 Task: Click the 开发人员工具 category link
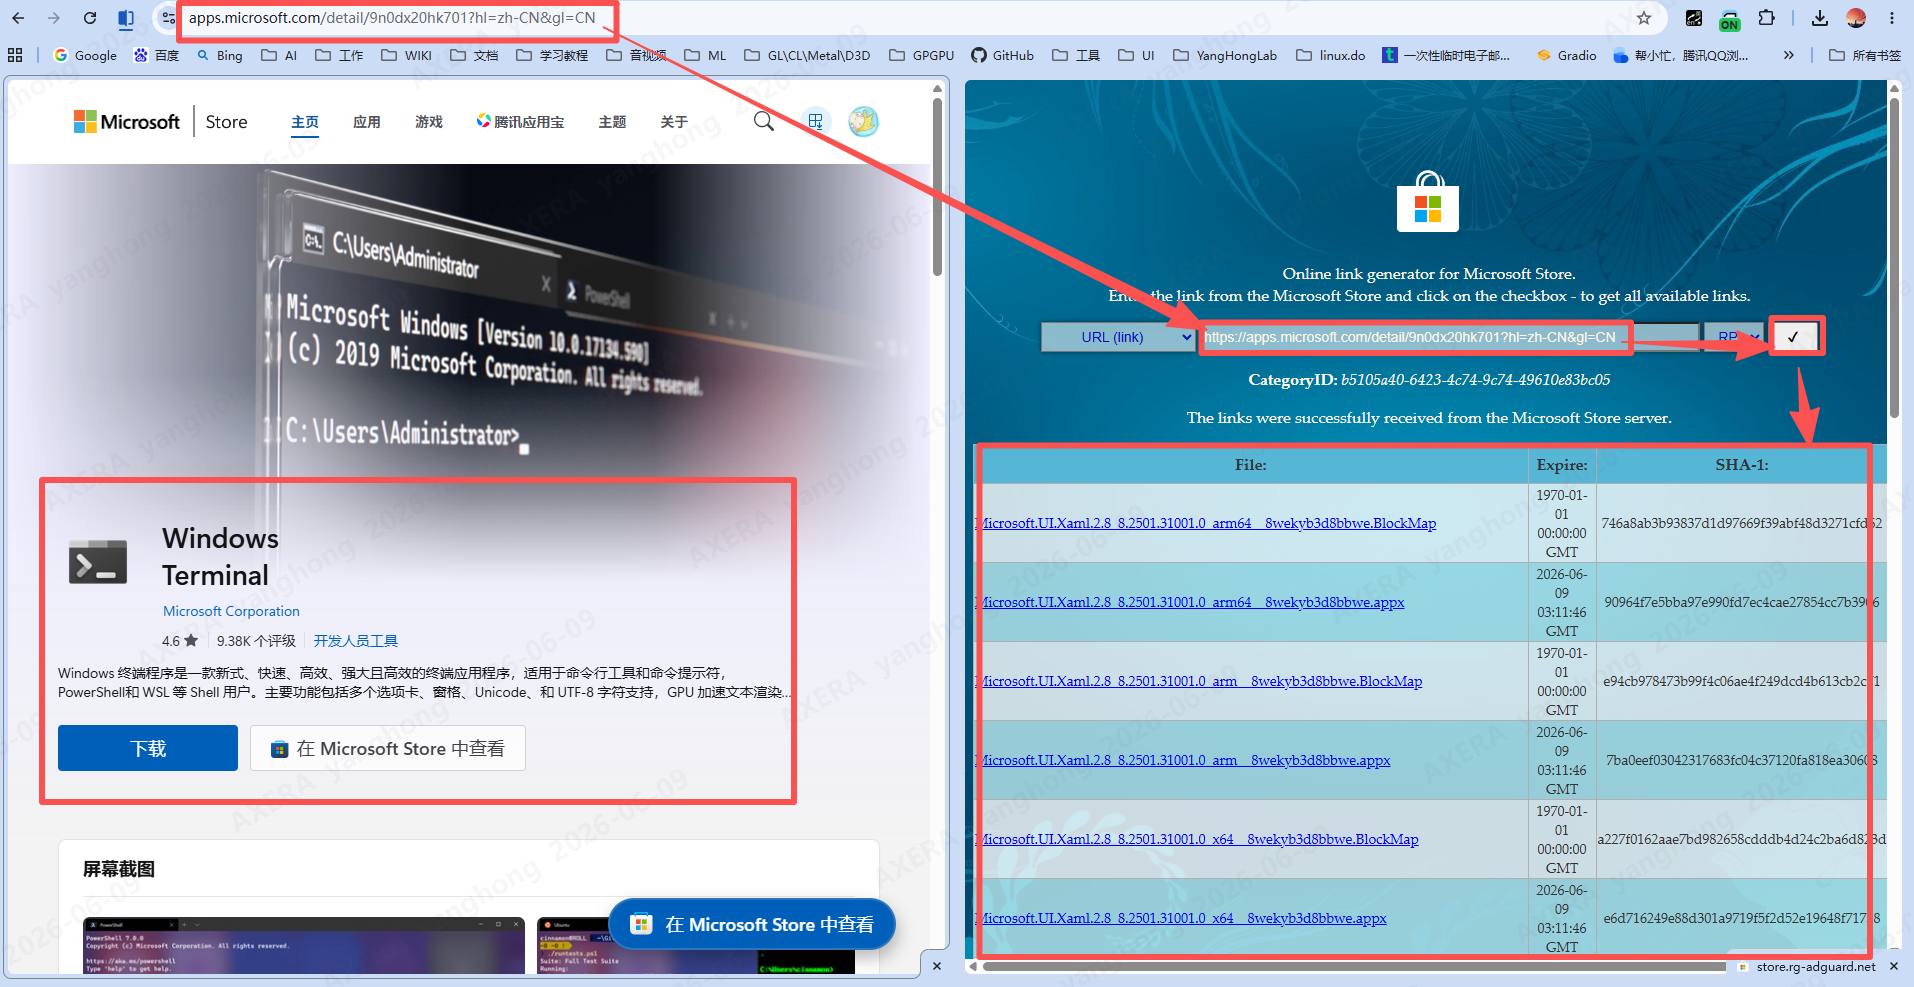click(x=356, y=641)
